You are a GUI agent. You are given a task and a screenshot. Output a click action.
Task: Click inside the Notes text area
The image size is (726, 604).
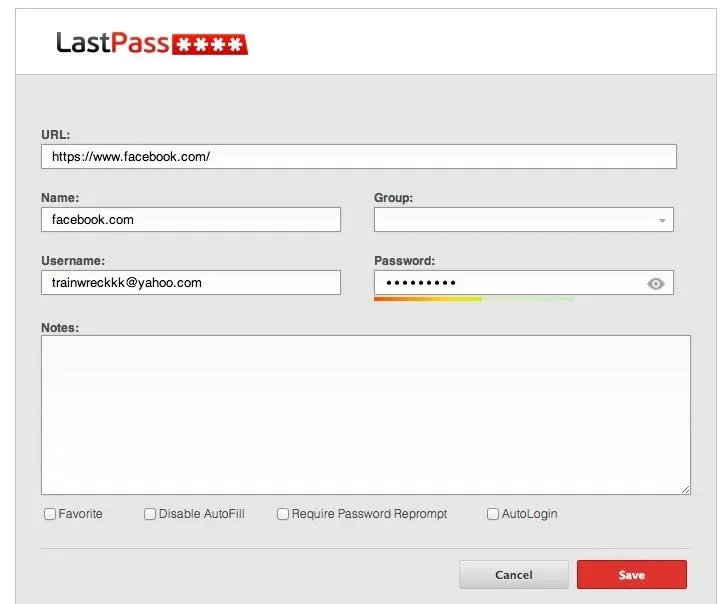[366, 415]
